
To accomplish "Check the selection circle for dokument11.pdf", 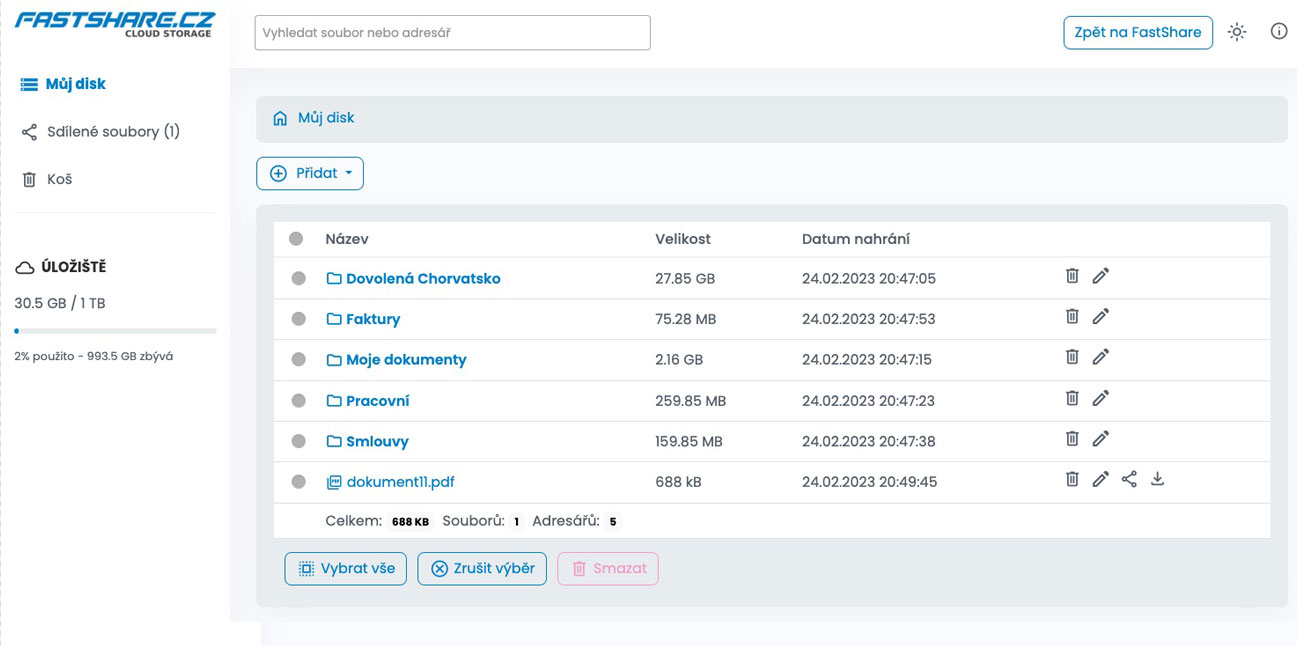I will 298,482.
